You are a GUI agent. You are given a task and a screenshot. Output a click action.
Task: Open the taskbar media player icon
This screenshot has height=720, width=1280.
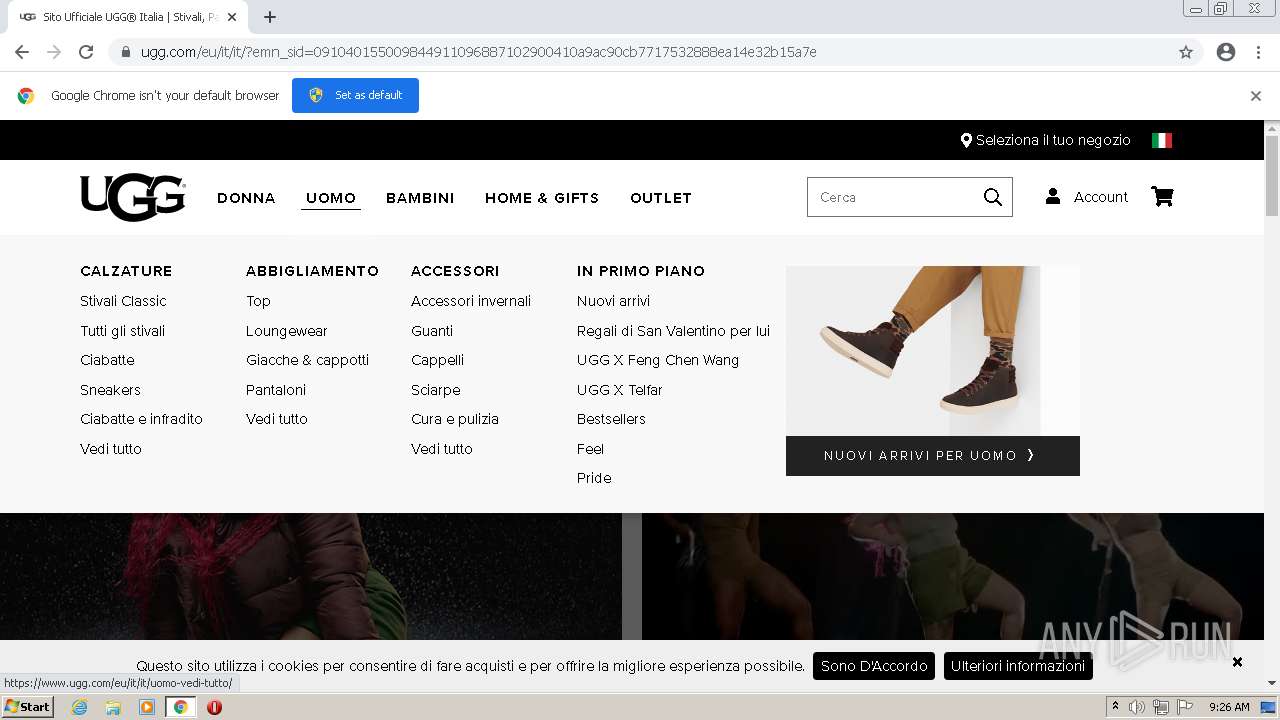(x=147, y=707)
